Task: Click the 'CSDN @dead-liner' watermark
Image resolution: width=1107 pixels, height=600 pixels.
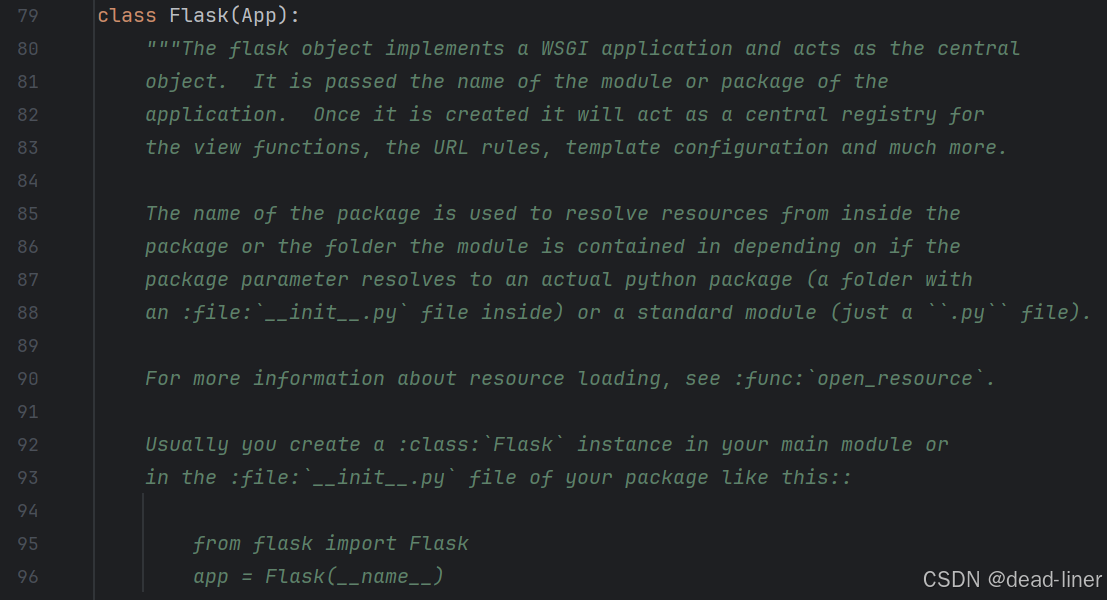Action: pos(1012,580)
